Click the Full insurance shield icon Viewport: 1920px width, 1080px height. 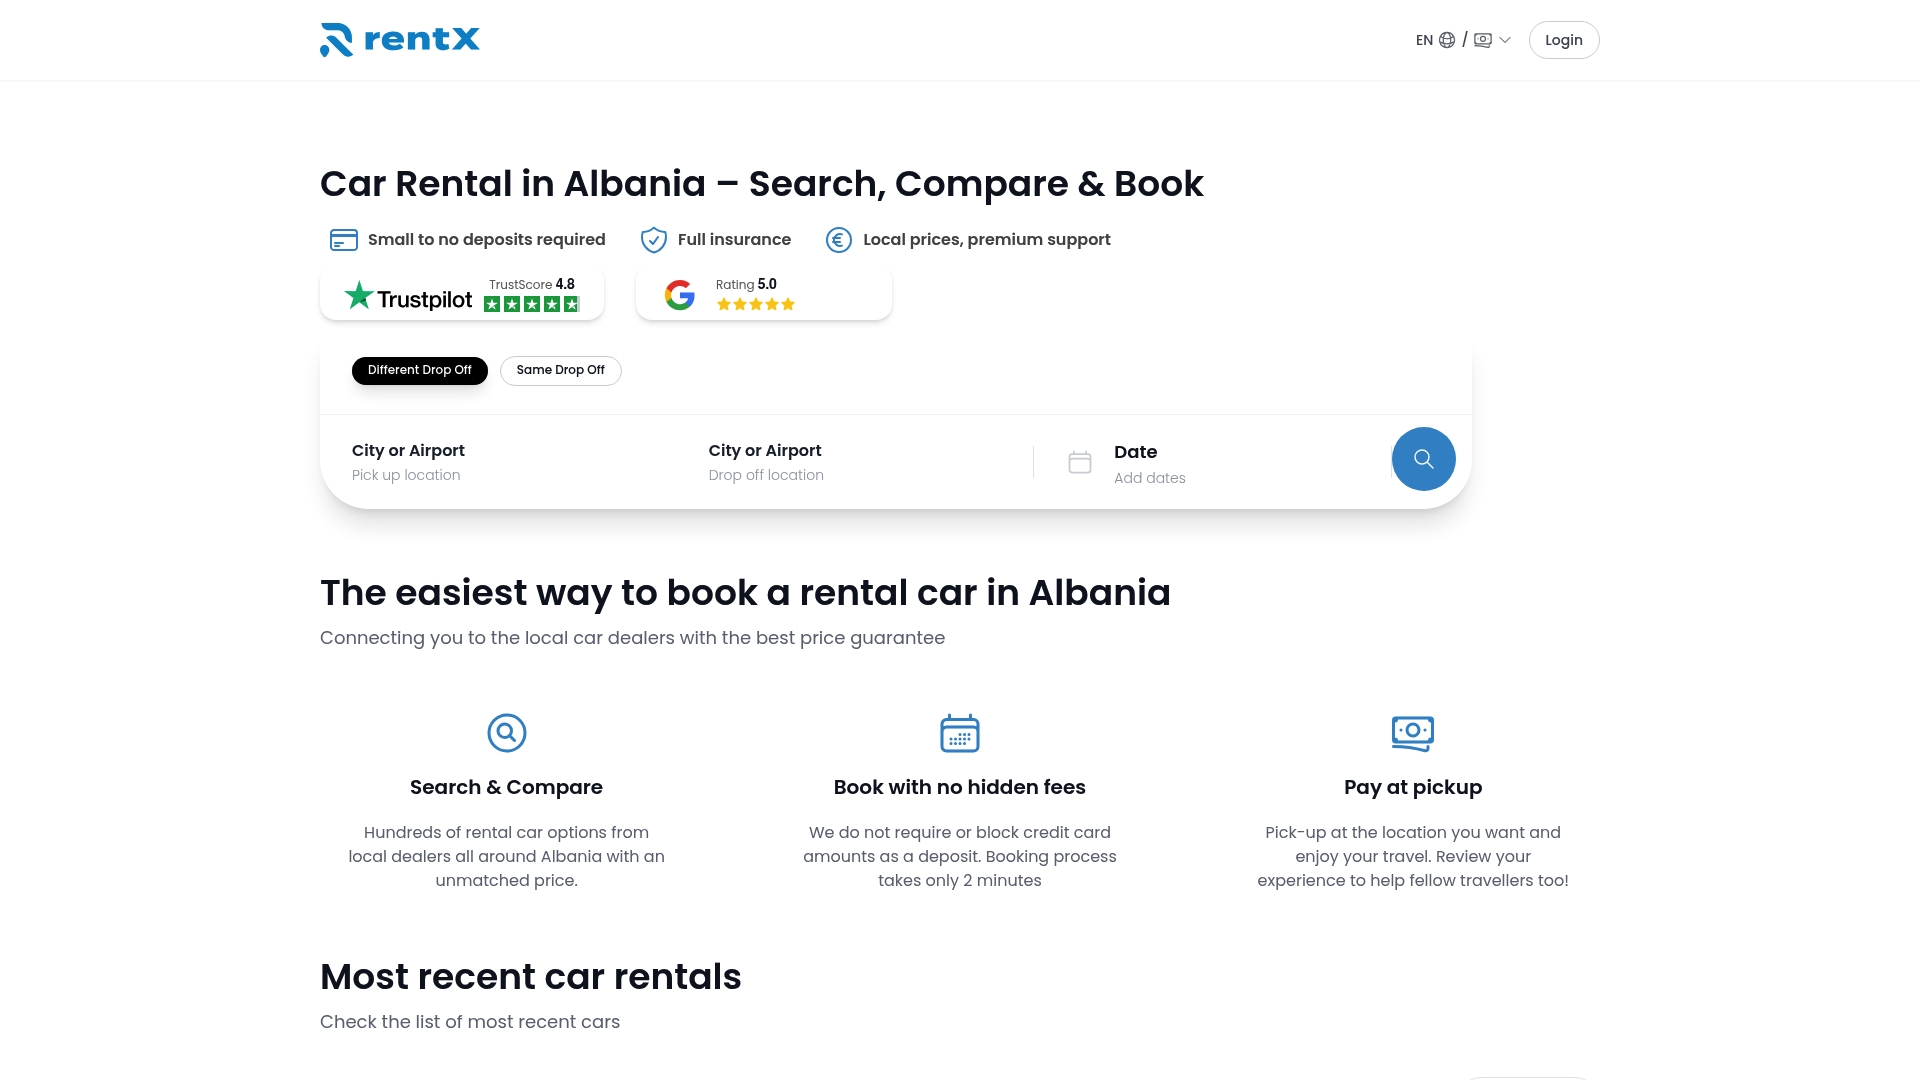(x=653, y=239)
